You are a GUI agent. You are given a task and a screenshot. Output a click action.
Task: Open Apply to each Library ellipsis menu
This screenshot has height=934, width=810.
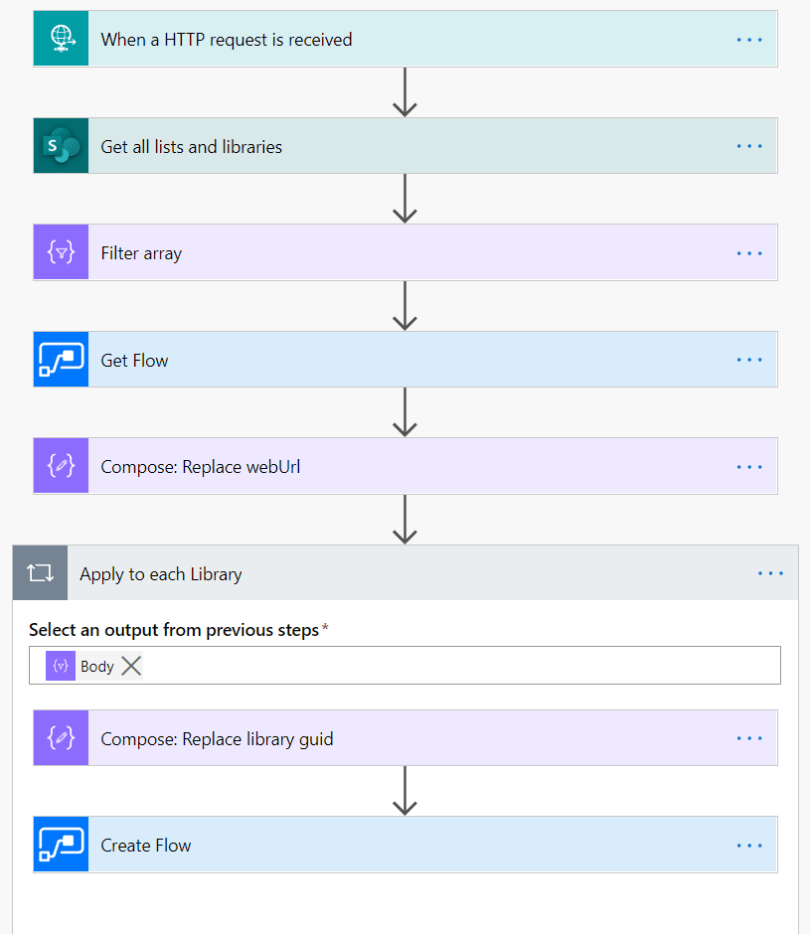coord(770,574)
